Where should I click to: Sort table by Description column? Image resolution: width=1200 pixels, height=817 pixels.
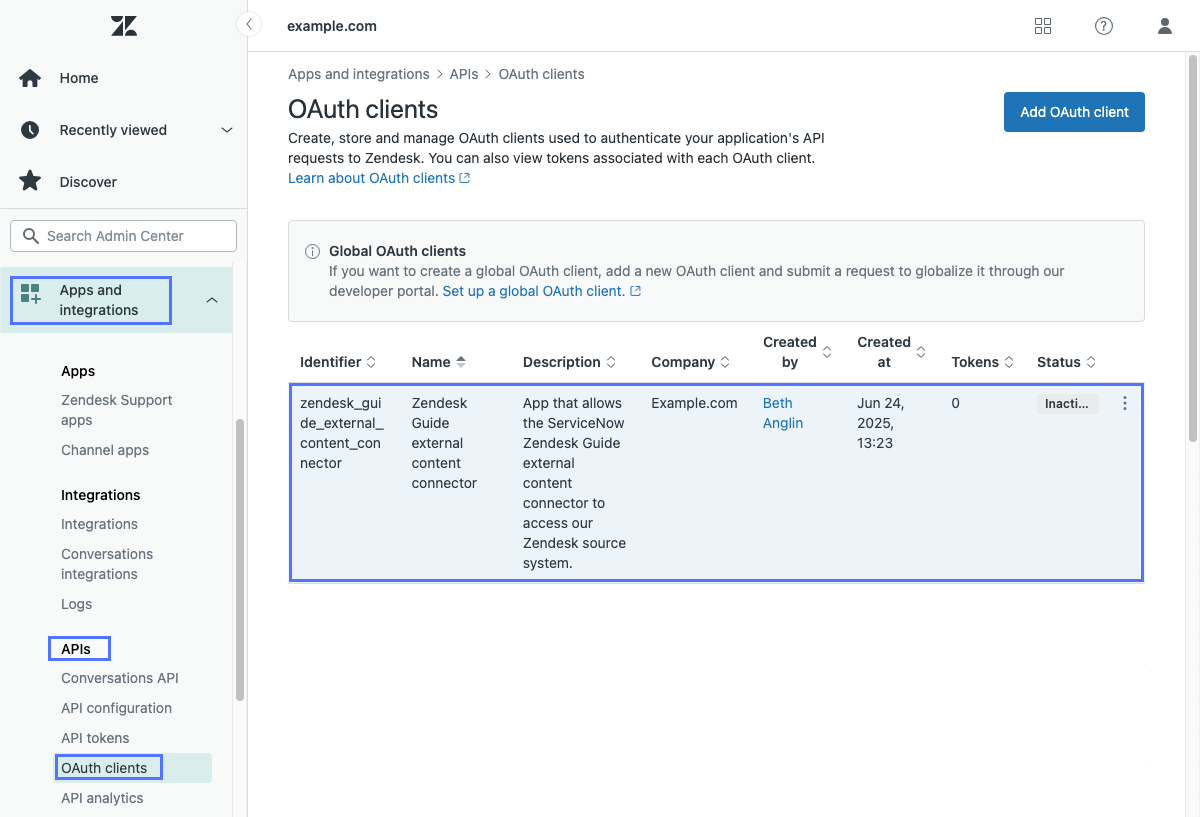569,362
